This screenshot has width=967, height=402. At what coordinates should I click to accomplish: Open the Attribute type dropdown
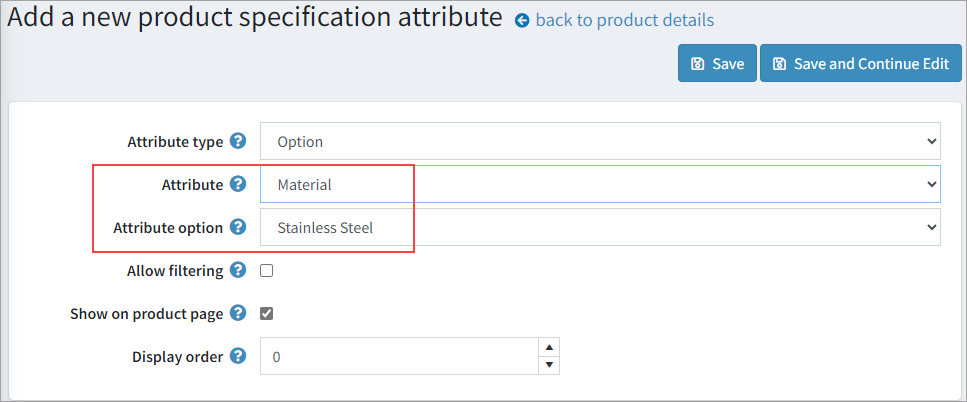600,142
